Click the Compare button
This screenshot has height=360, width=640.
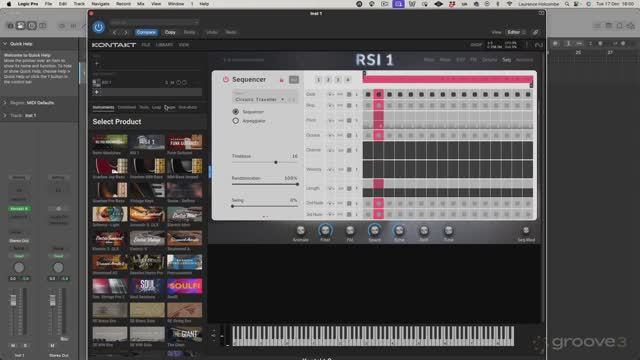coord(146,32)
